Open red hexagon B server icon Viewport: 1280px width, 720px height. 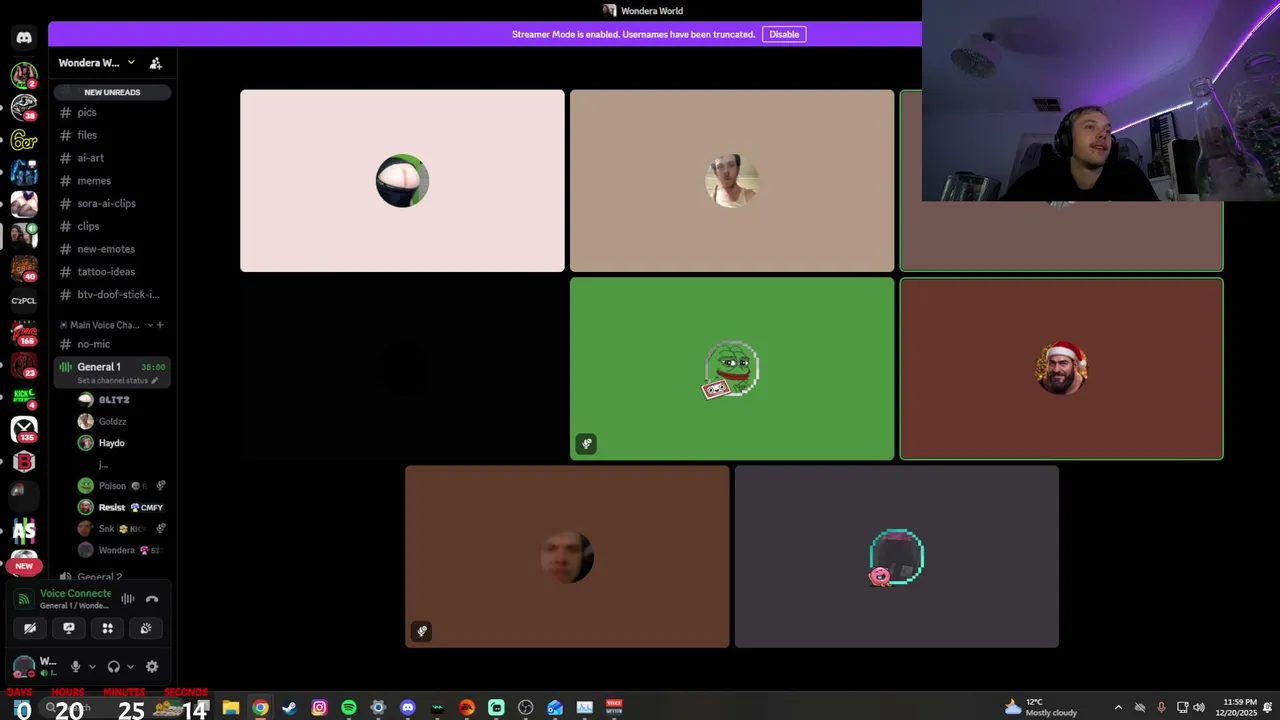coord(24,462)
